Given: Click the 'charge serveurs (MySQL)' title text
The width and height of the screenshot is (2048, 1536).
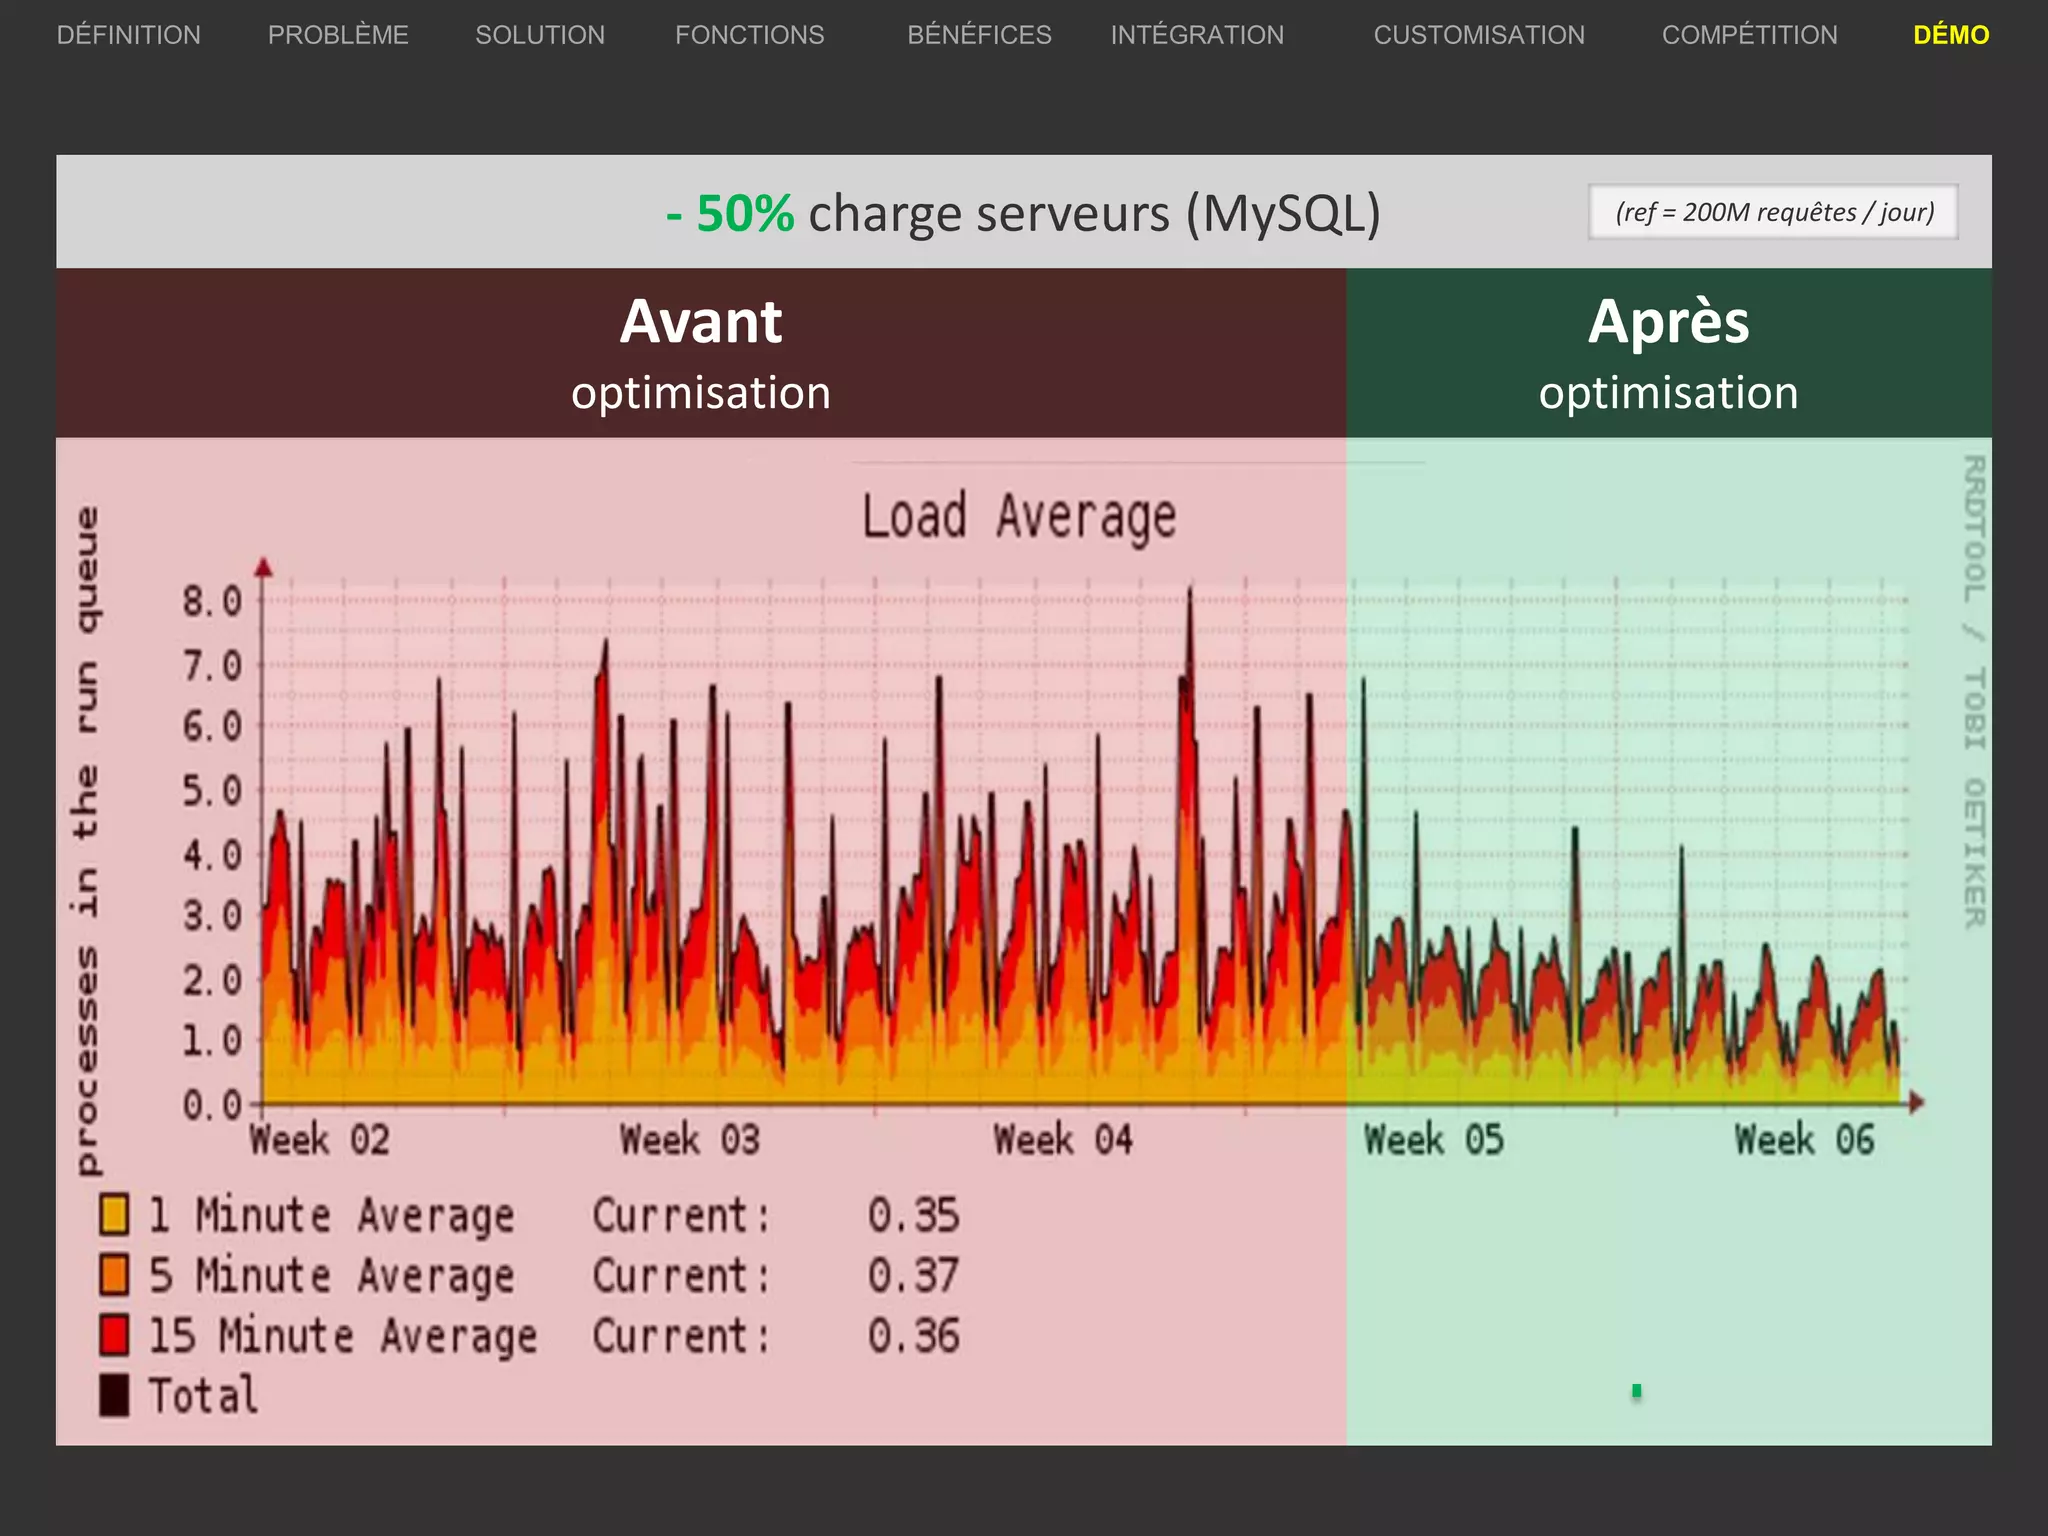Looking at the screenshot, I should [1095, 214].
